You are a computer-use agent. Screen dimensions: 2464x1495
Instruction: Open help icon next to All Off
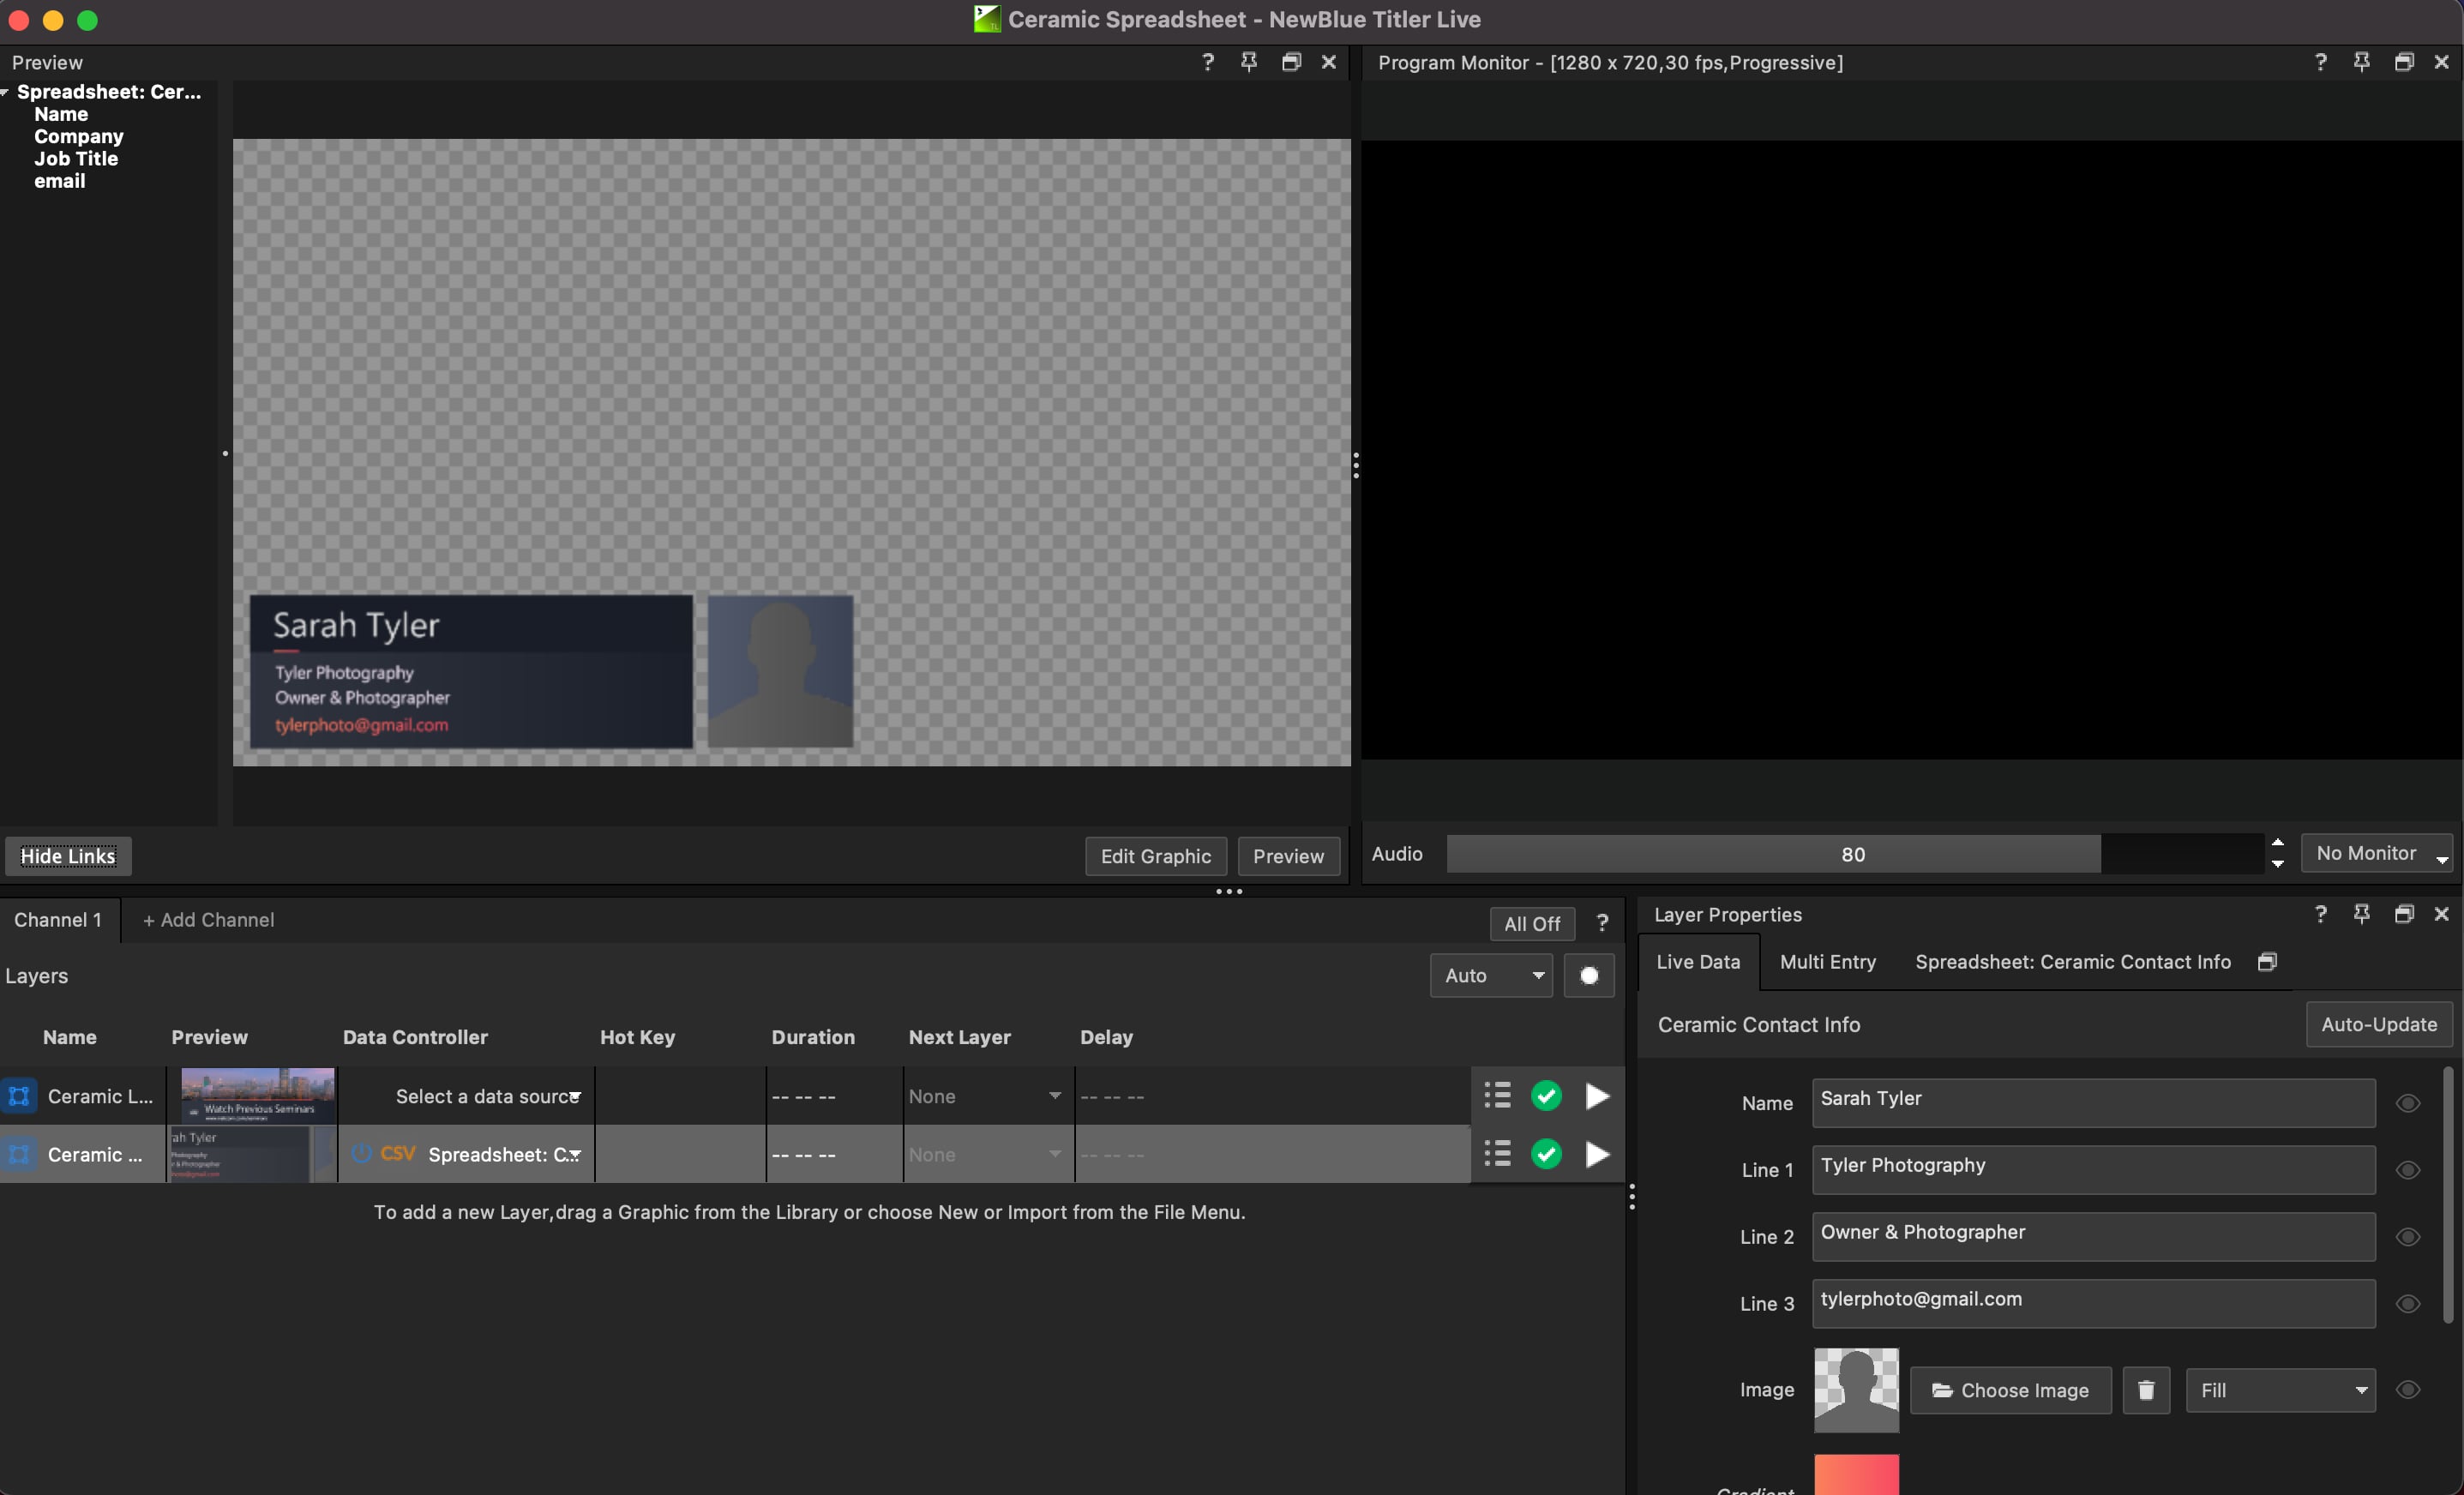1602,923
